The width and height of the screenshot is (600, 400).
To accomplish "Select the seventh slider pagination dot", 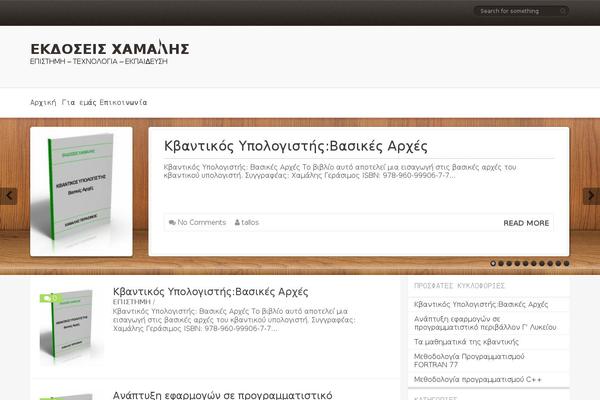I will 542,263.
